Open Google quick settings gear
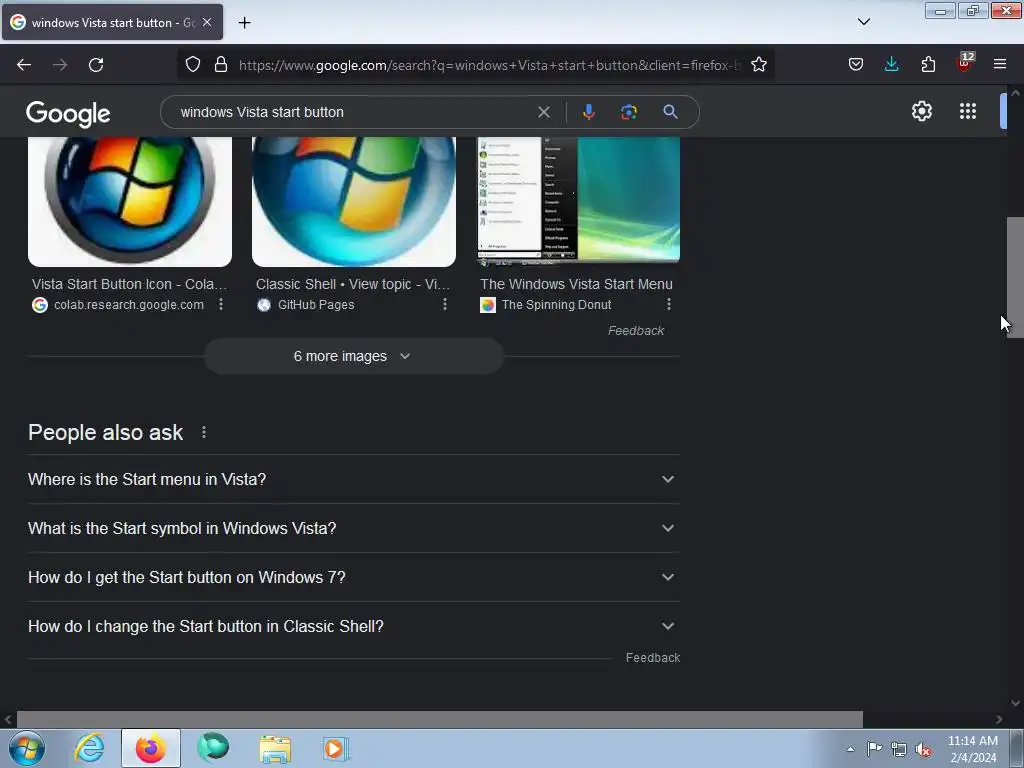This screenshot has width=1024, height=768. tap(921, 111)
